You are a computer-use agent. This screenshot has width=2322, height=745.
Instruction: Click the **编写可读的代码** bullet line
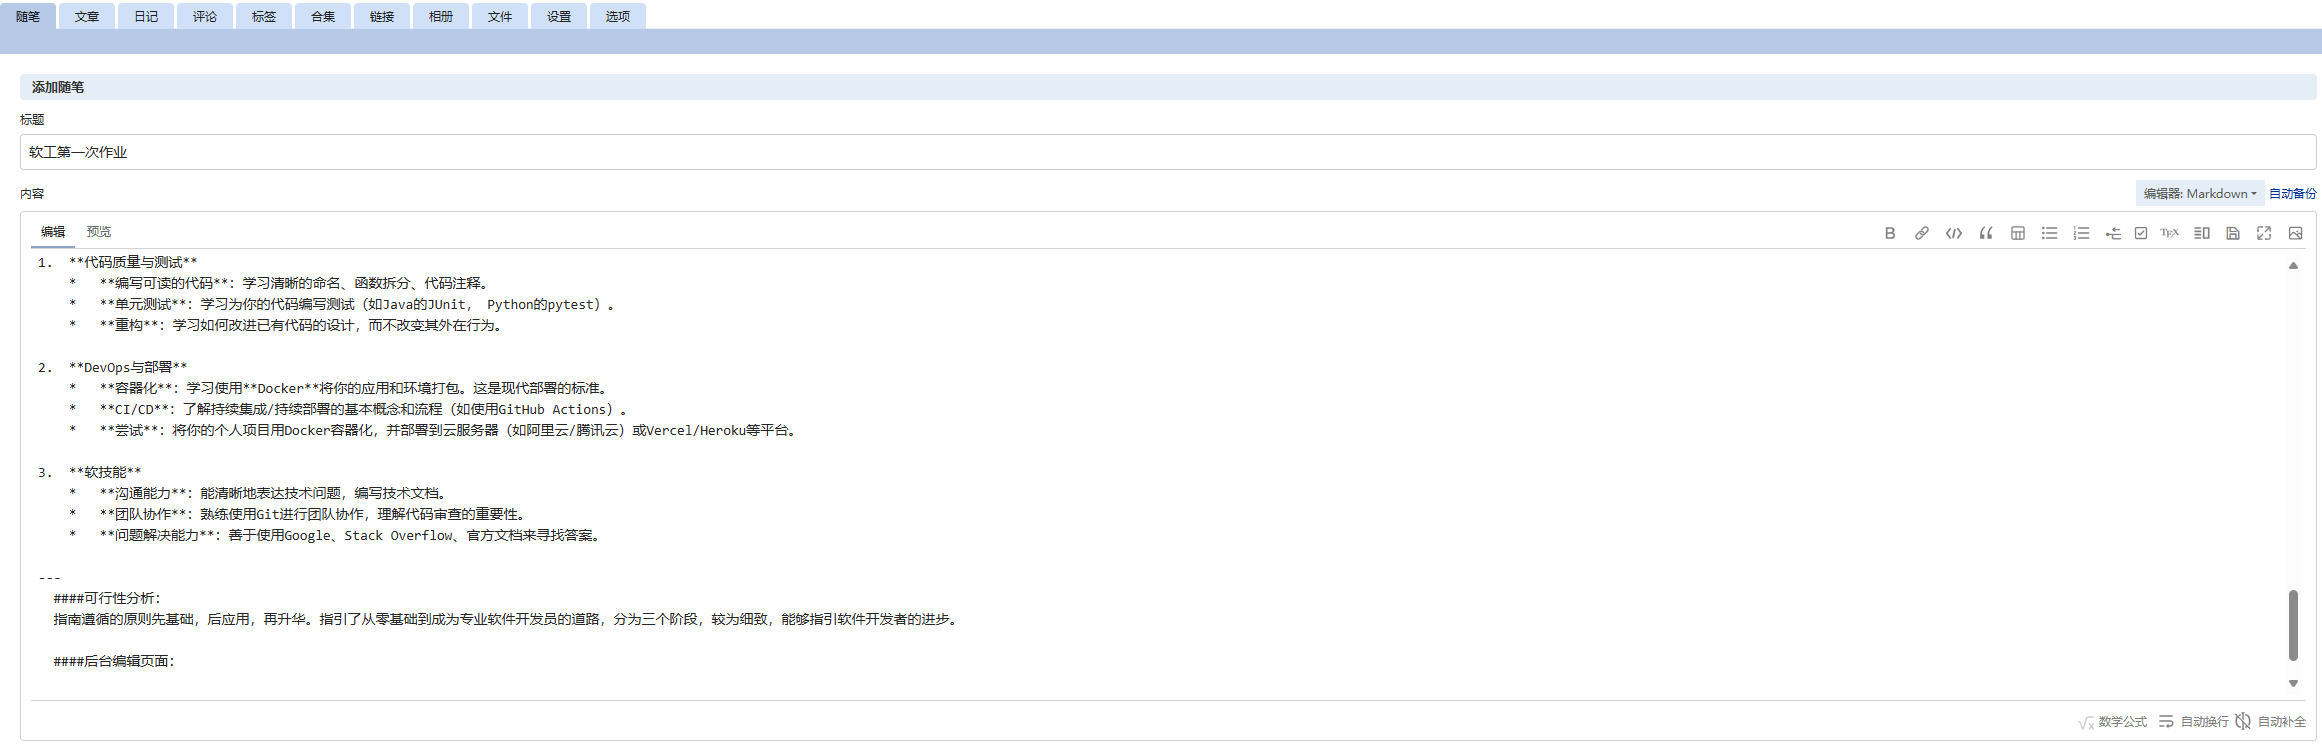(279, 283)
